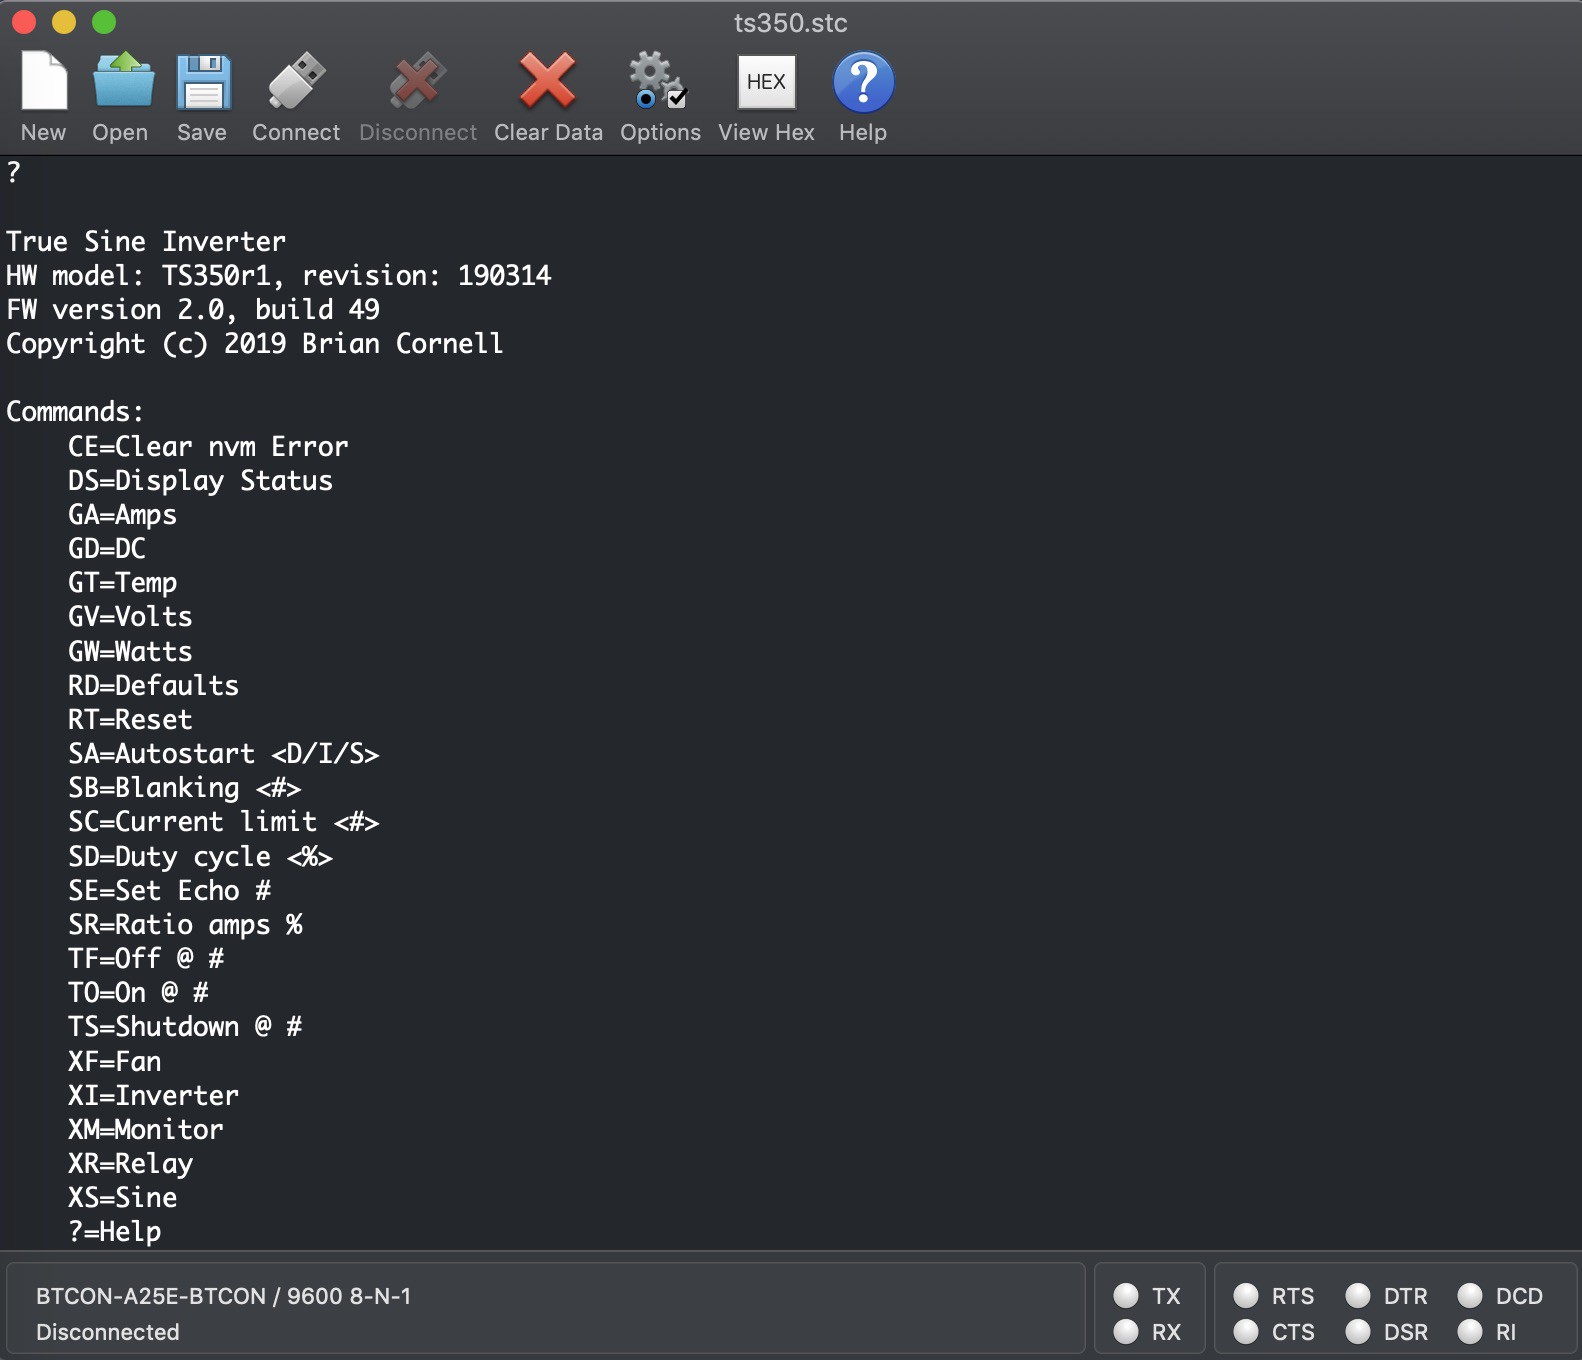The image size is (1582, 1360).
Task: Click the 'XS=Sine' command line
Action: (x=122, y=1198)
